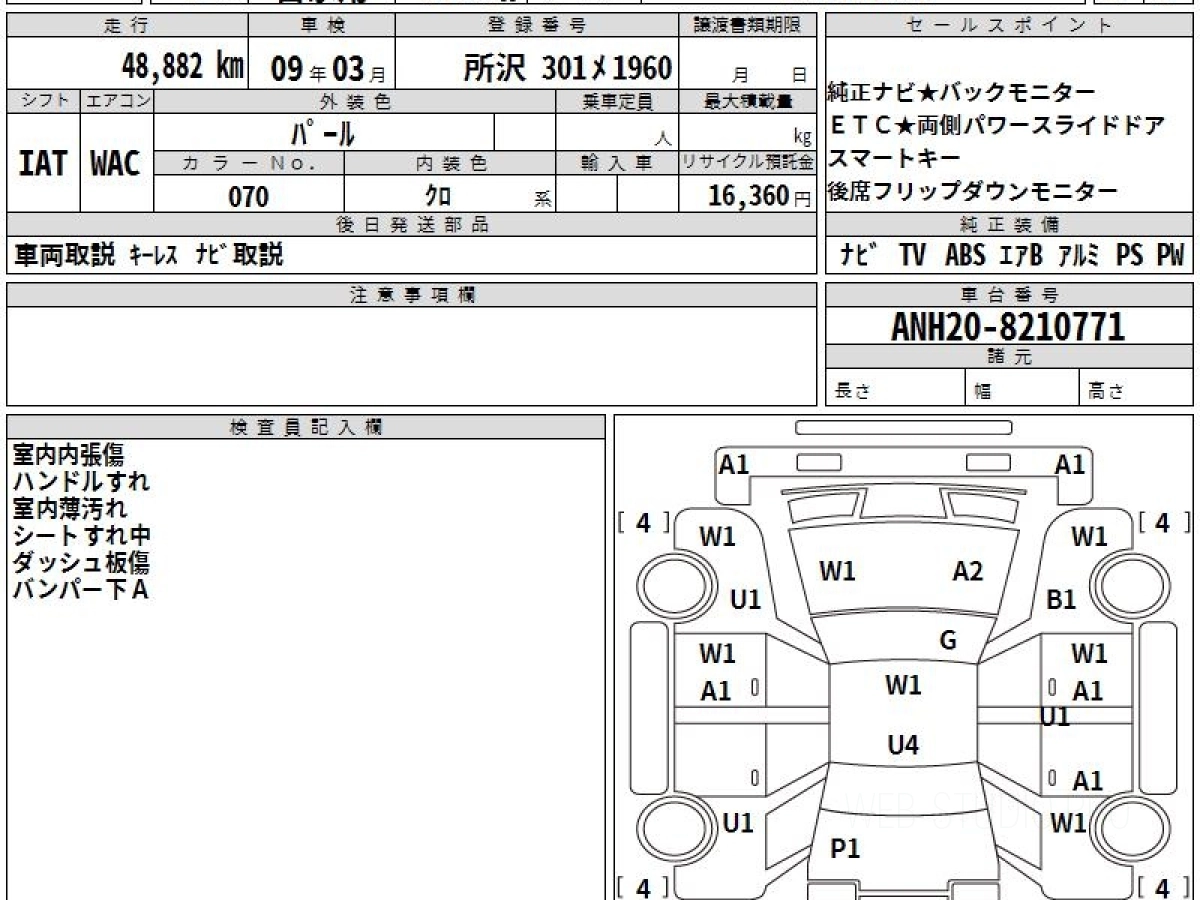Click the 室内内張傷 inspector note
1200x900 pixels.
point(68,454)
